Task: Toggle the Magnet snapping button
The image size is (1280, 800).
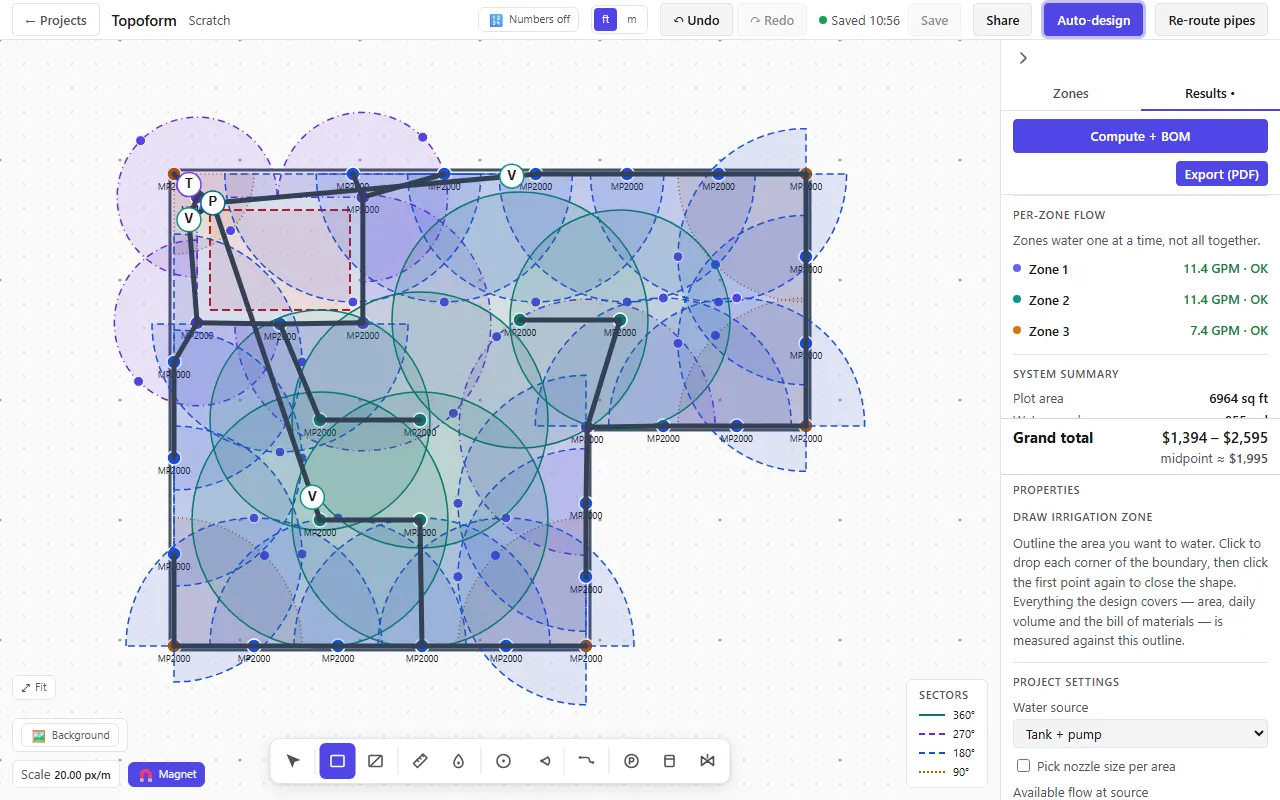Action: click(x=166, y=774)
